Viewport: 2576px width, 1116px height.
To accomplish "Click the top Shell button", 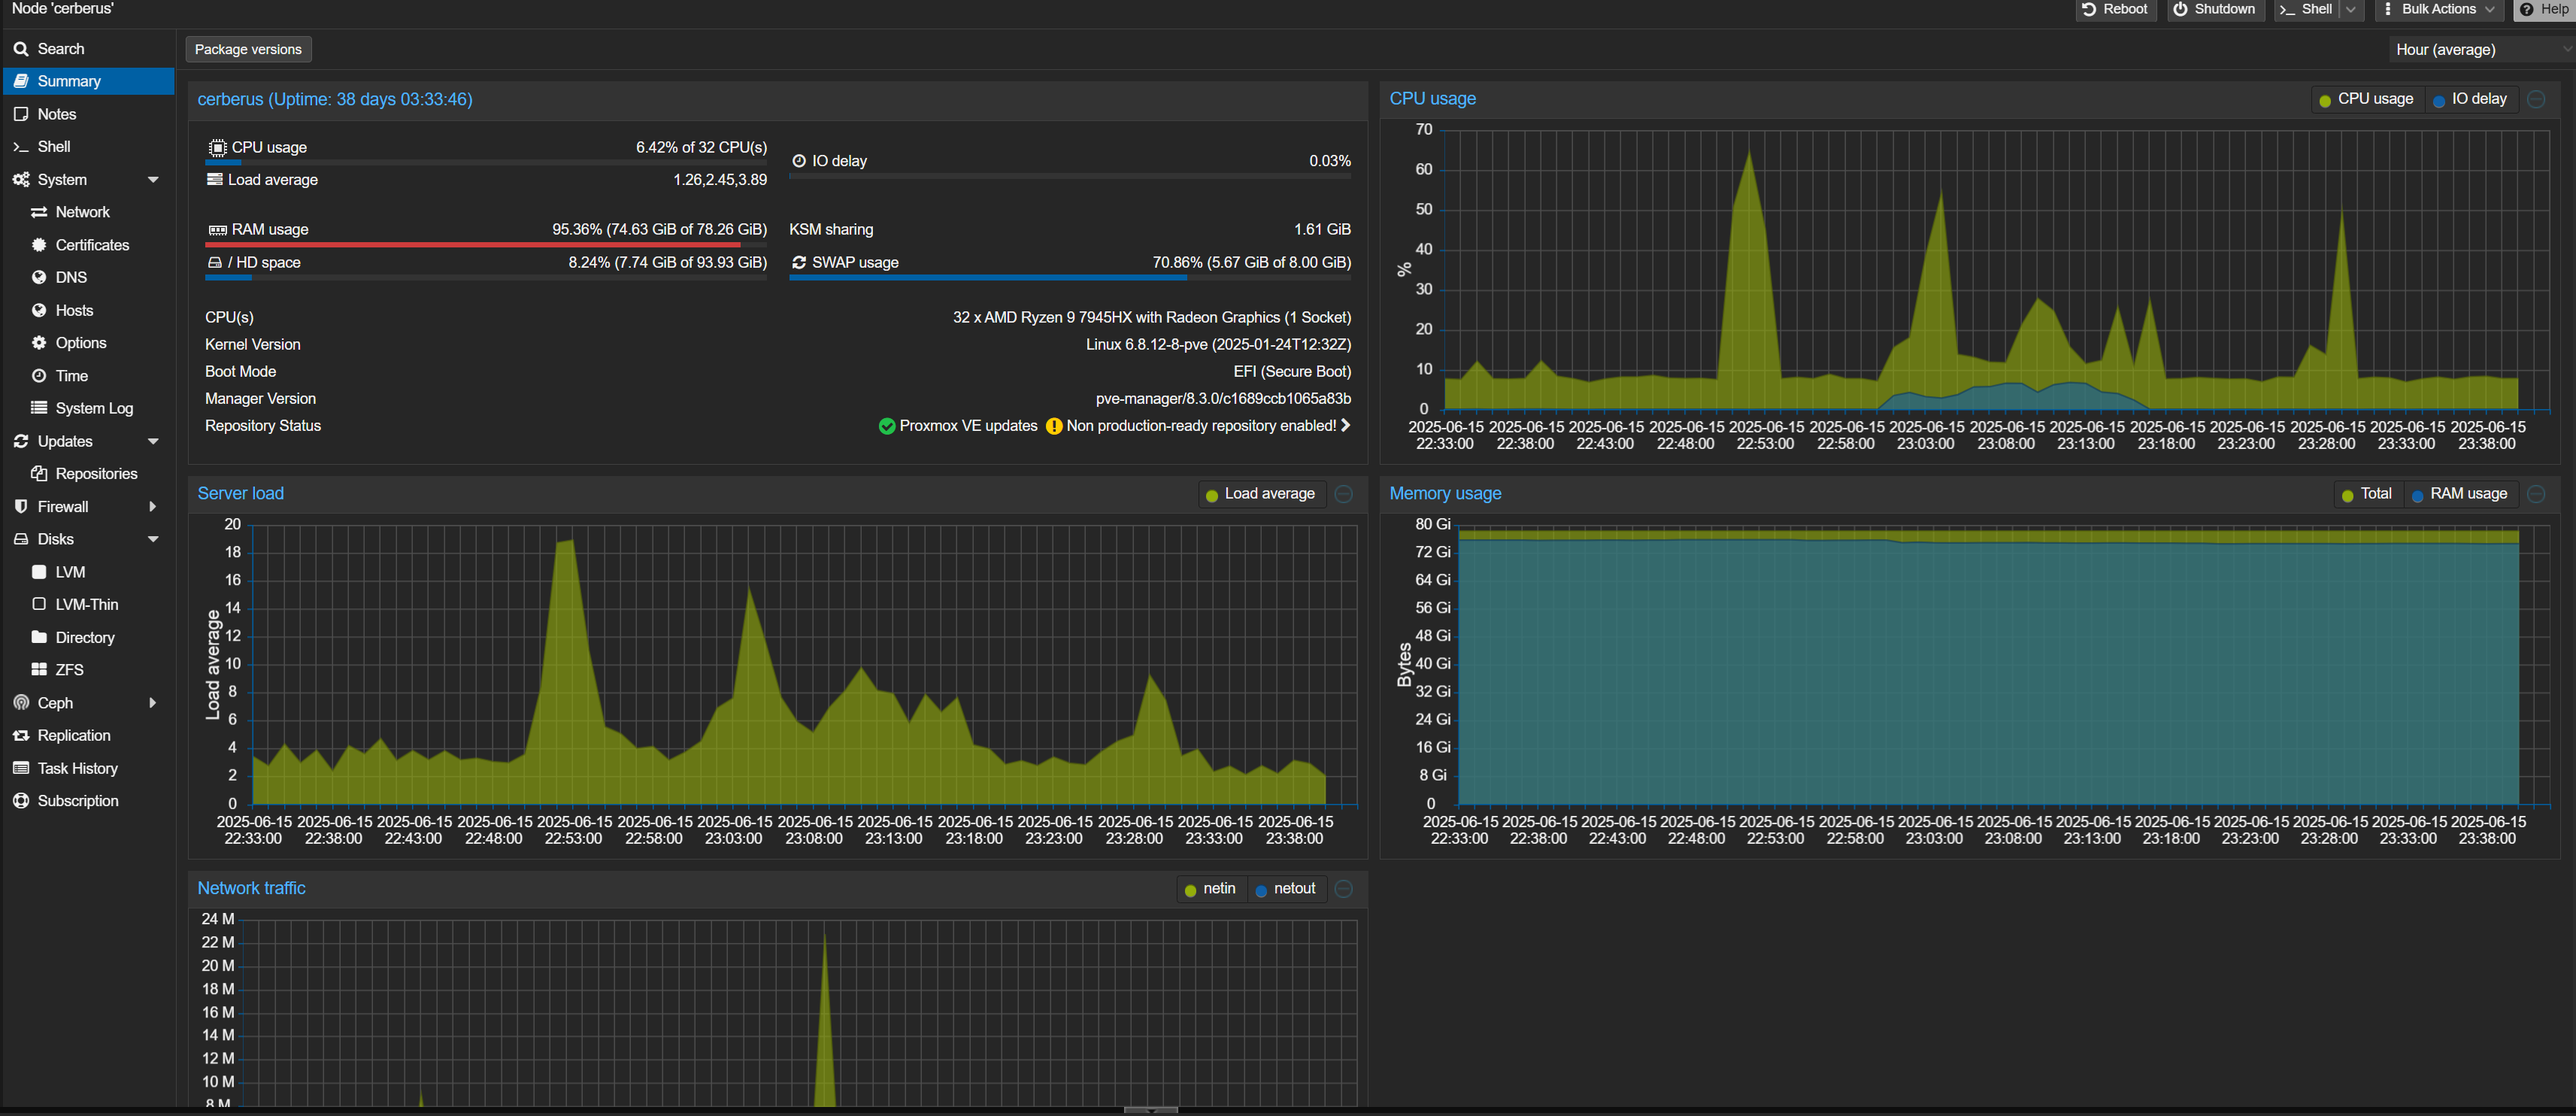I will click(x=2305, y=9).
